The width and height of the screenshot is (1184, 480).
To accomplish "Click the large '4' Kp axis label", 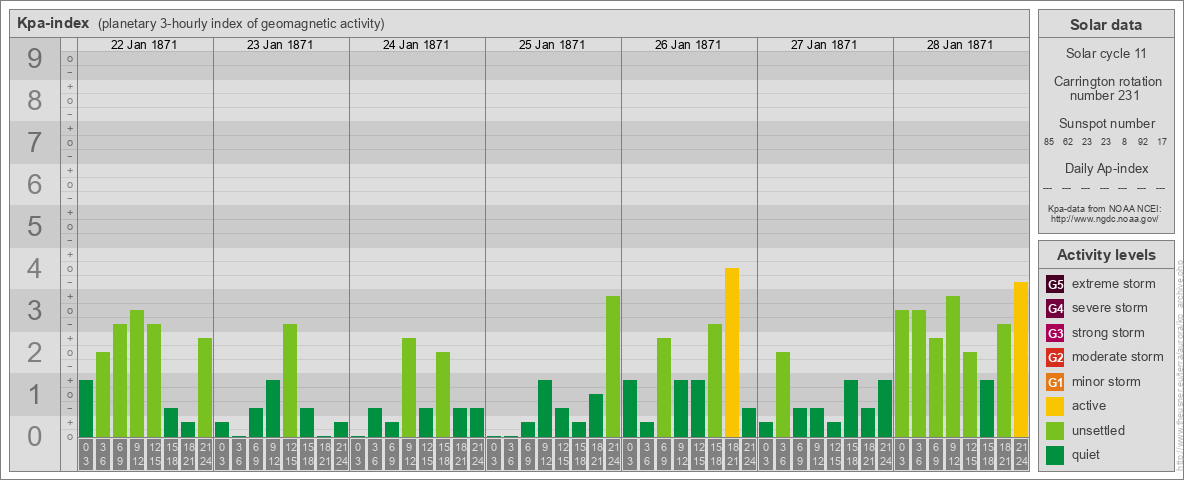I will (34, 269).
